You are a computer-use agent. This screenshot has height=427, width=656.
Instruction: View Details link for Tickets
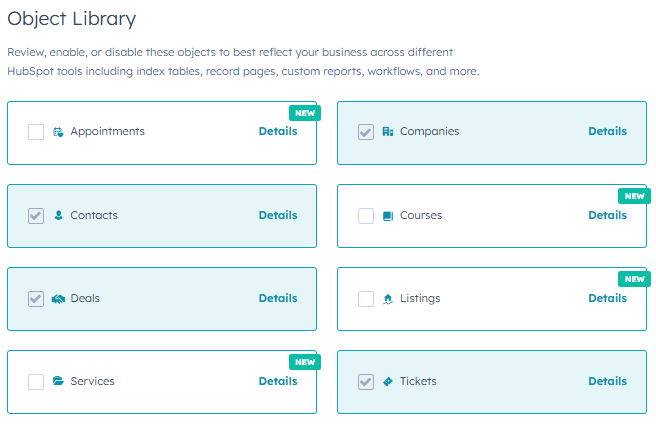pyautogui.click(x=607, y=381)
